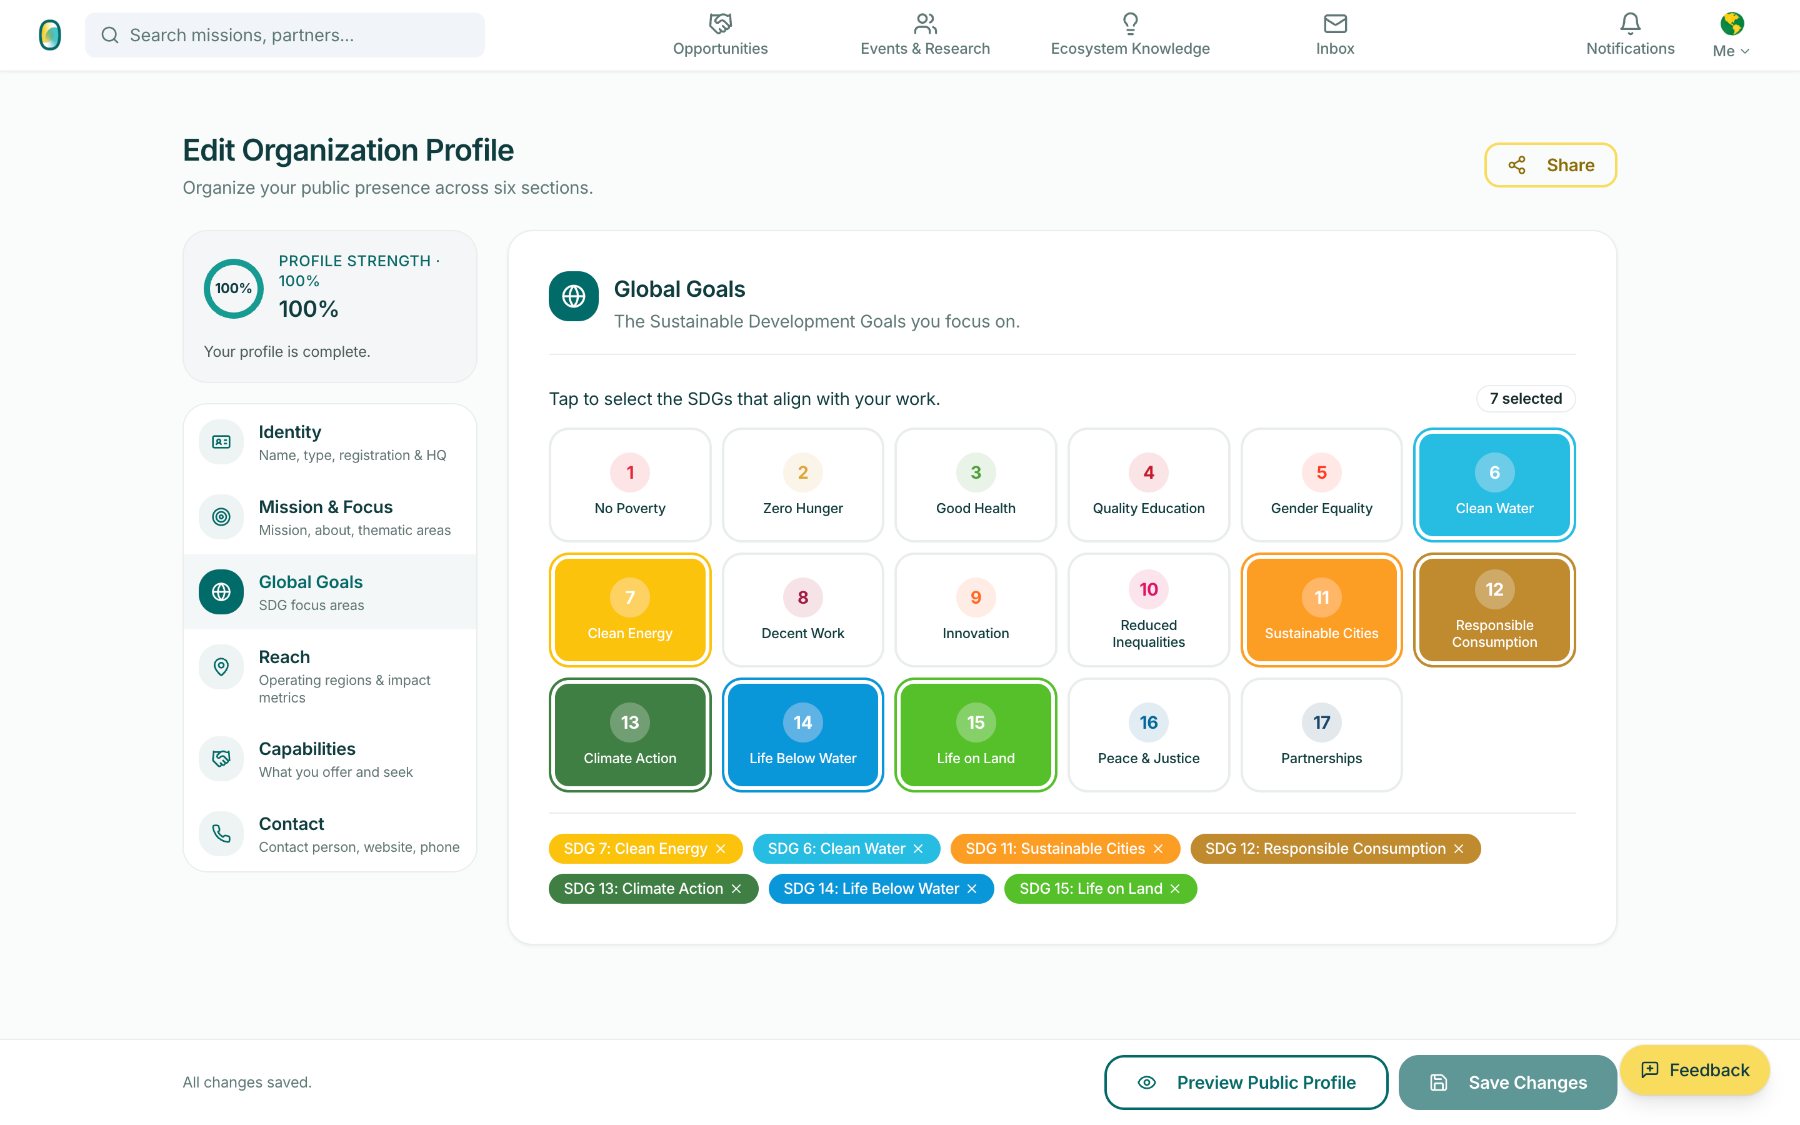
Task: Remove SDG 15: Life on Land tag
Action: tap(1175, 889)
